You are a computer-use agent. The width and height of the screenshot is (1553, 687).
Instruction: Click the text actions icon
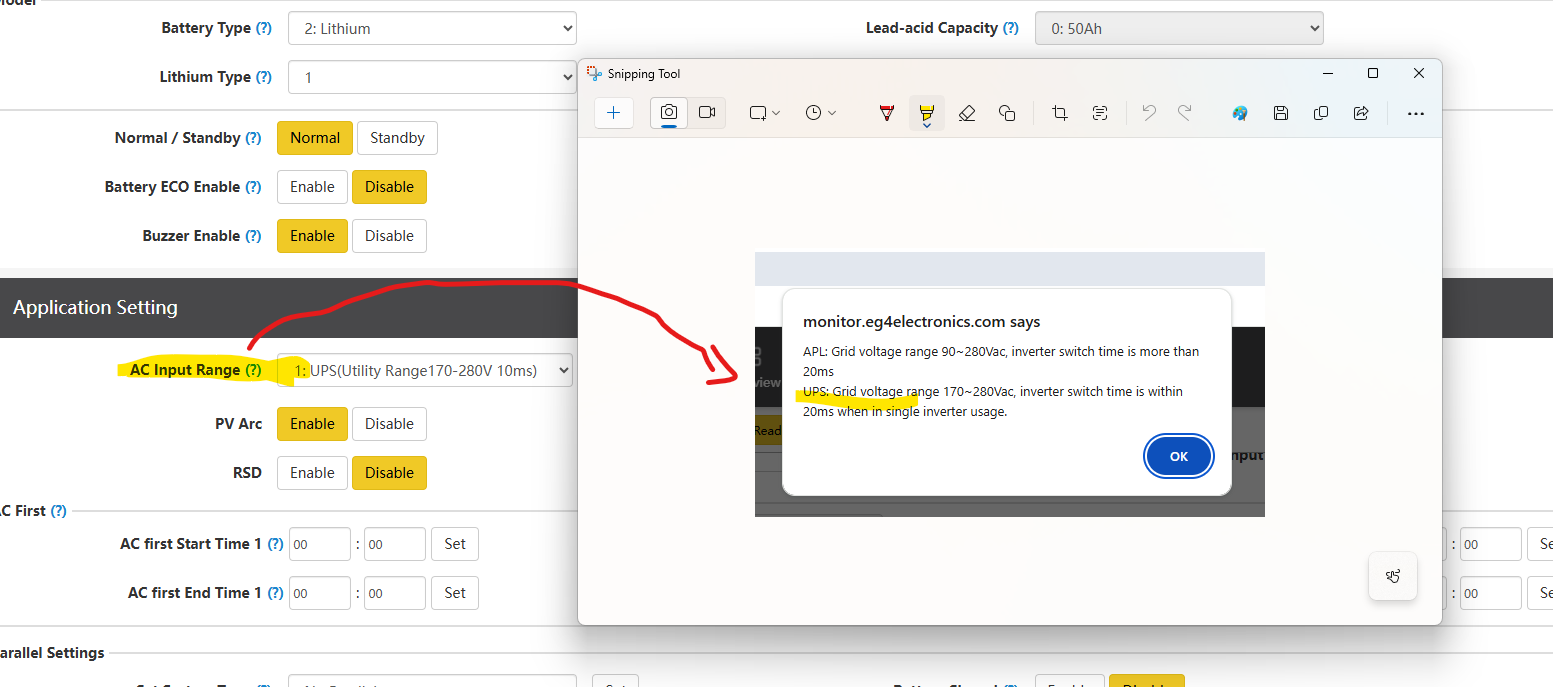click(1100, 113)
